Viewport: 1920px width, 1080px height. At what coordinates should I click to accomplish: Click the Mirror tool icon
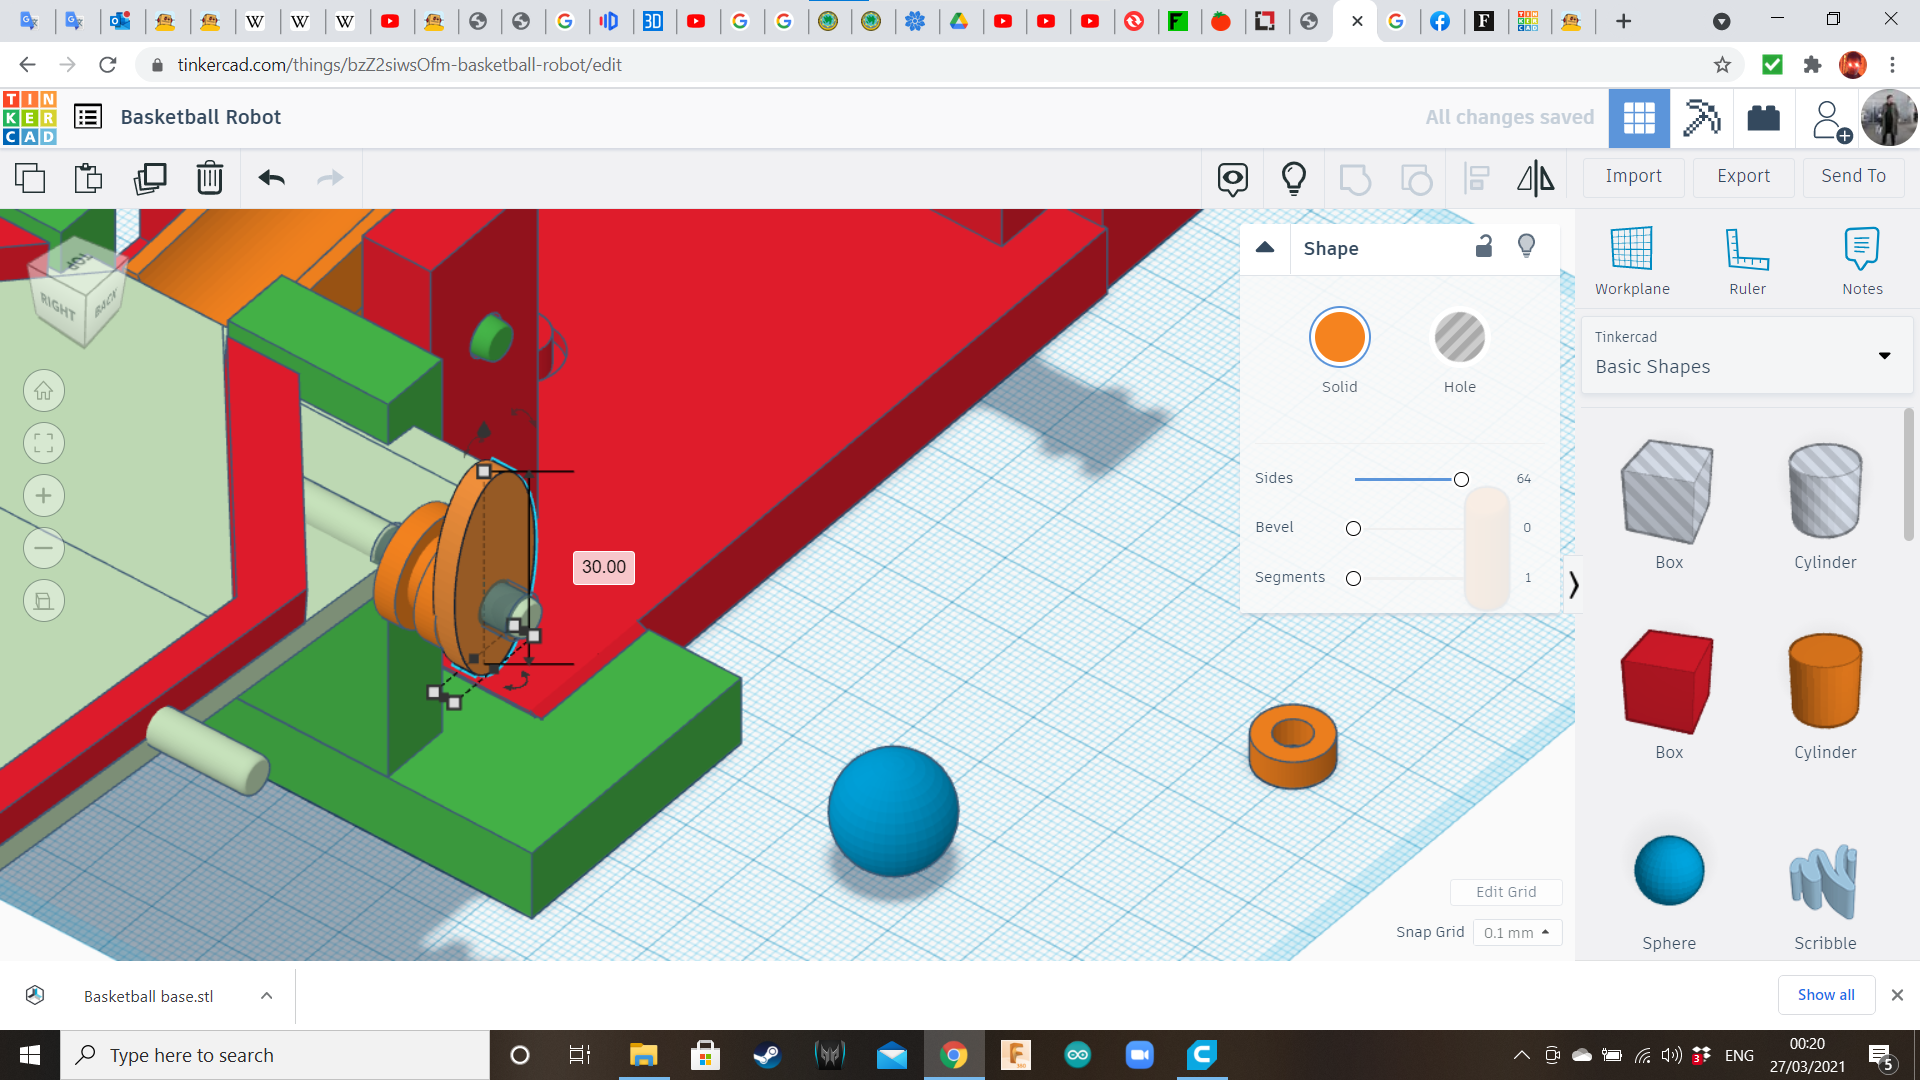click(1535, 178)
